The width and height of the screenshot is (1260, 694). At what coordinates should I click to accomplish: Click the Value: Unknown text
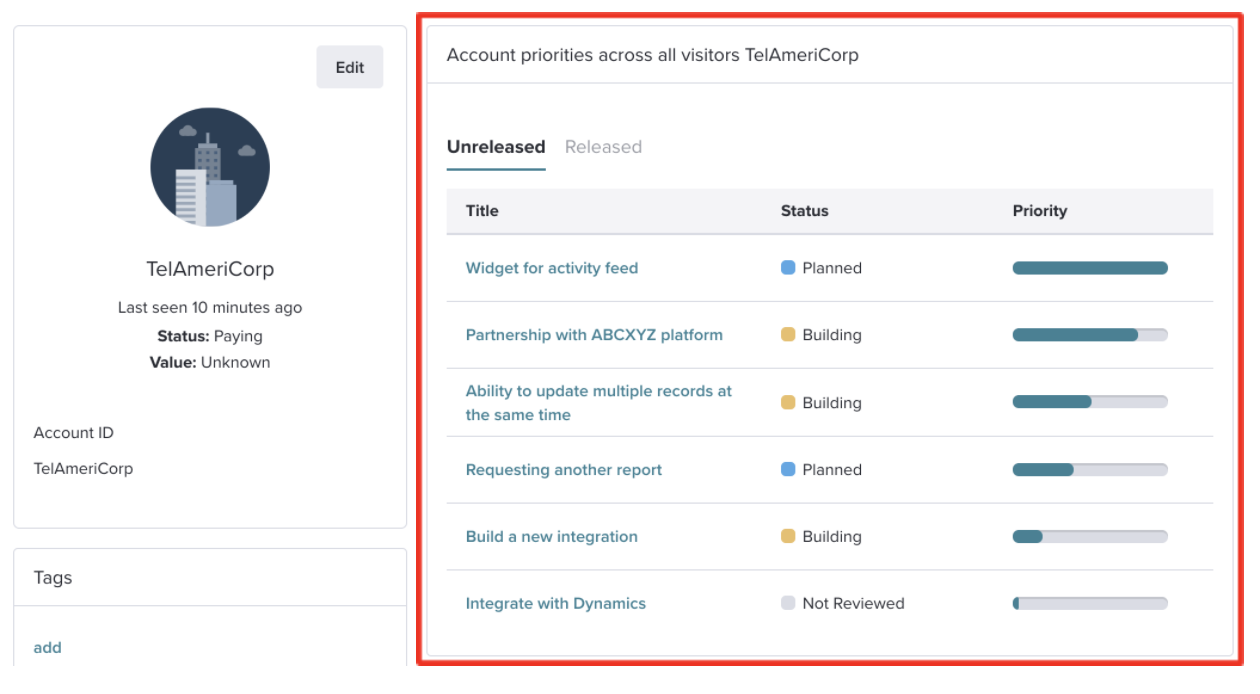coord(210,362)
